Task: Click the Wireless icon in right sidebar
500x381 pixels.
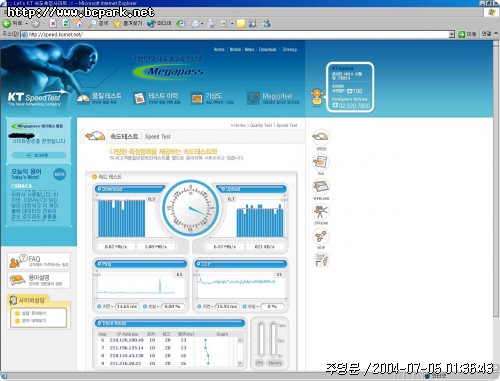Action: [x=321, y=187]
